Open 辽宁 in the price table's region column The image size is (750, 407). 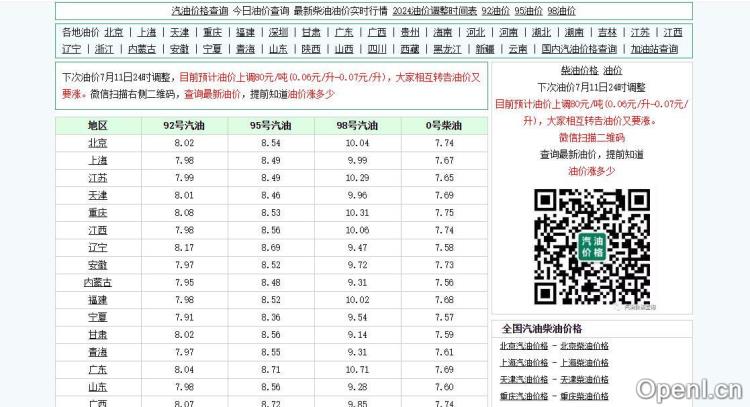click(98, 248)
